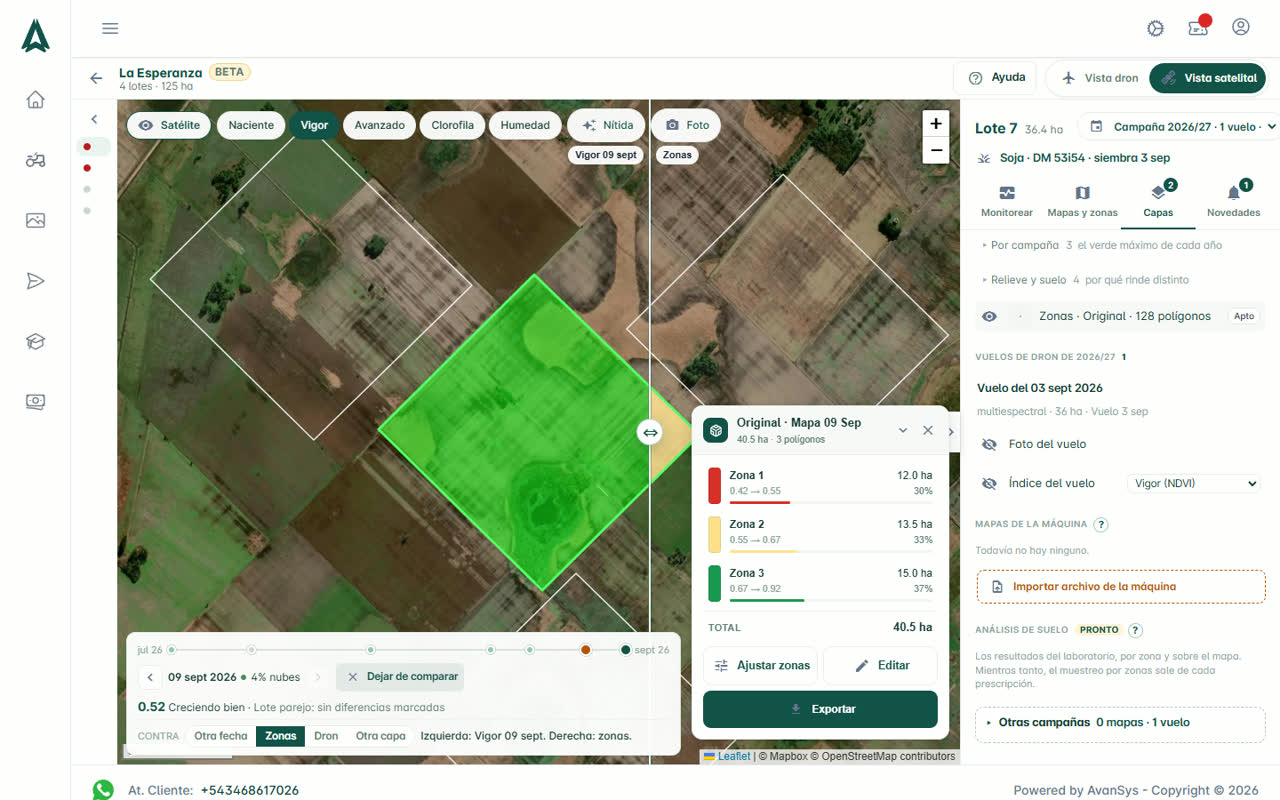Switch to Mapas y zonas tab
This screenshot has height=800, width=1280.
pyautogui.click(x=1082, y=201)
